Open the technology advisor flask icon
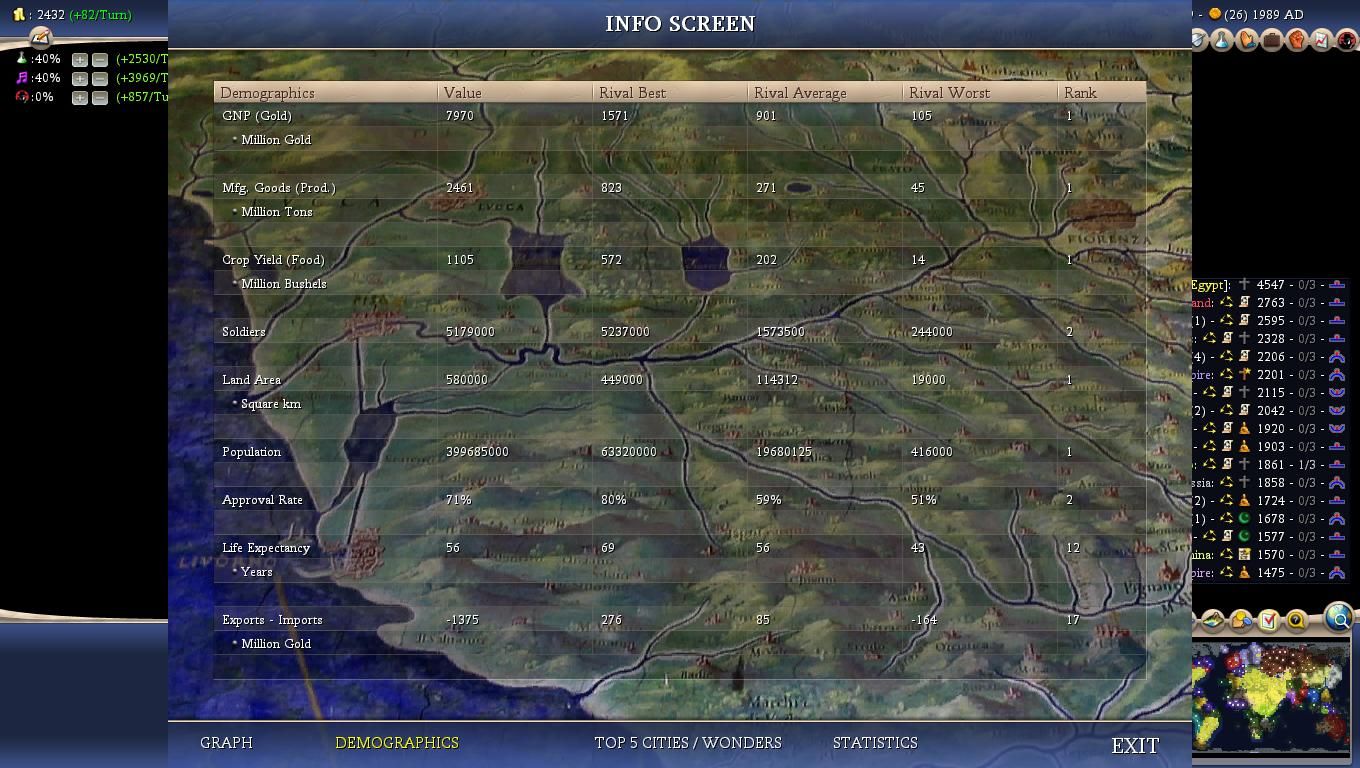 [x=1222, y=40]
